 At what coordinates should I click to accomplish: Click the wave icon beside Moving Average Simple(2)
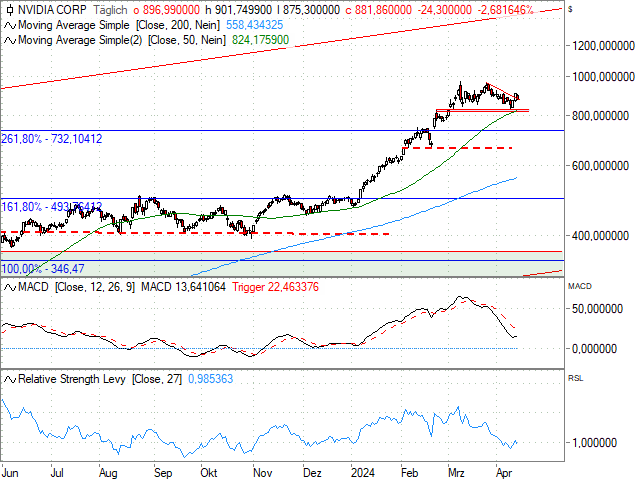10,40
